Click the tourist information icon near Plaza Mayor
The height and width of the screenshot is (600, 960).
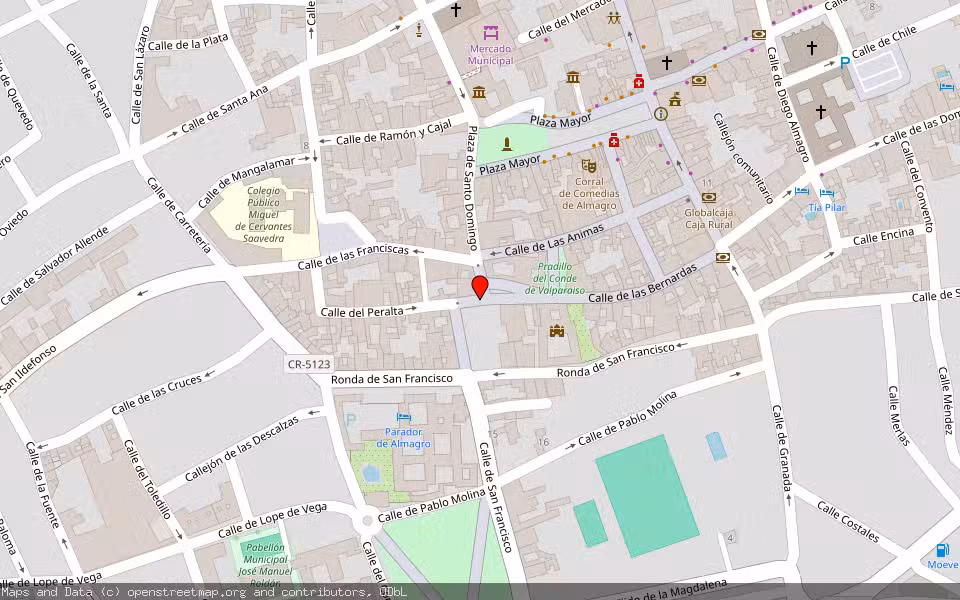point(660,113)
